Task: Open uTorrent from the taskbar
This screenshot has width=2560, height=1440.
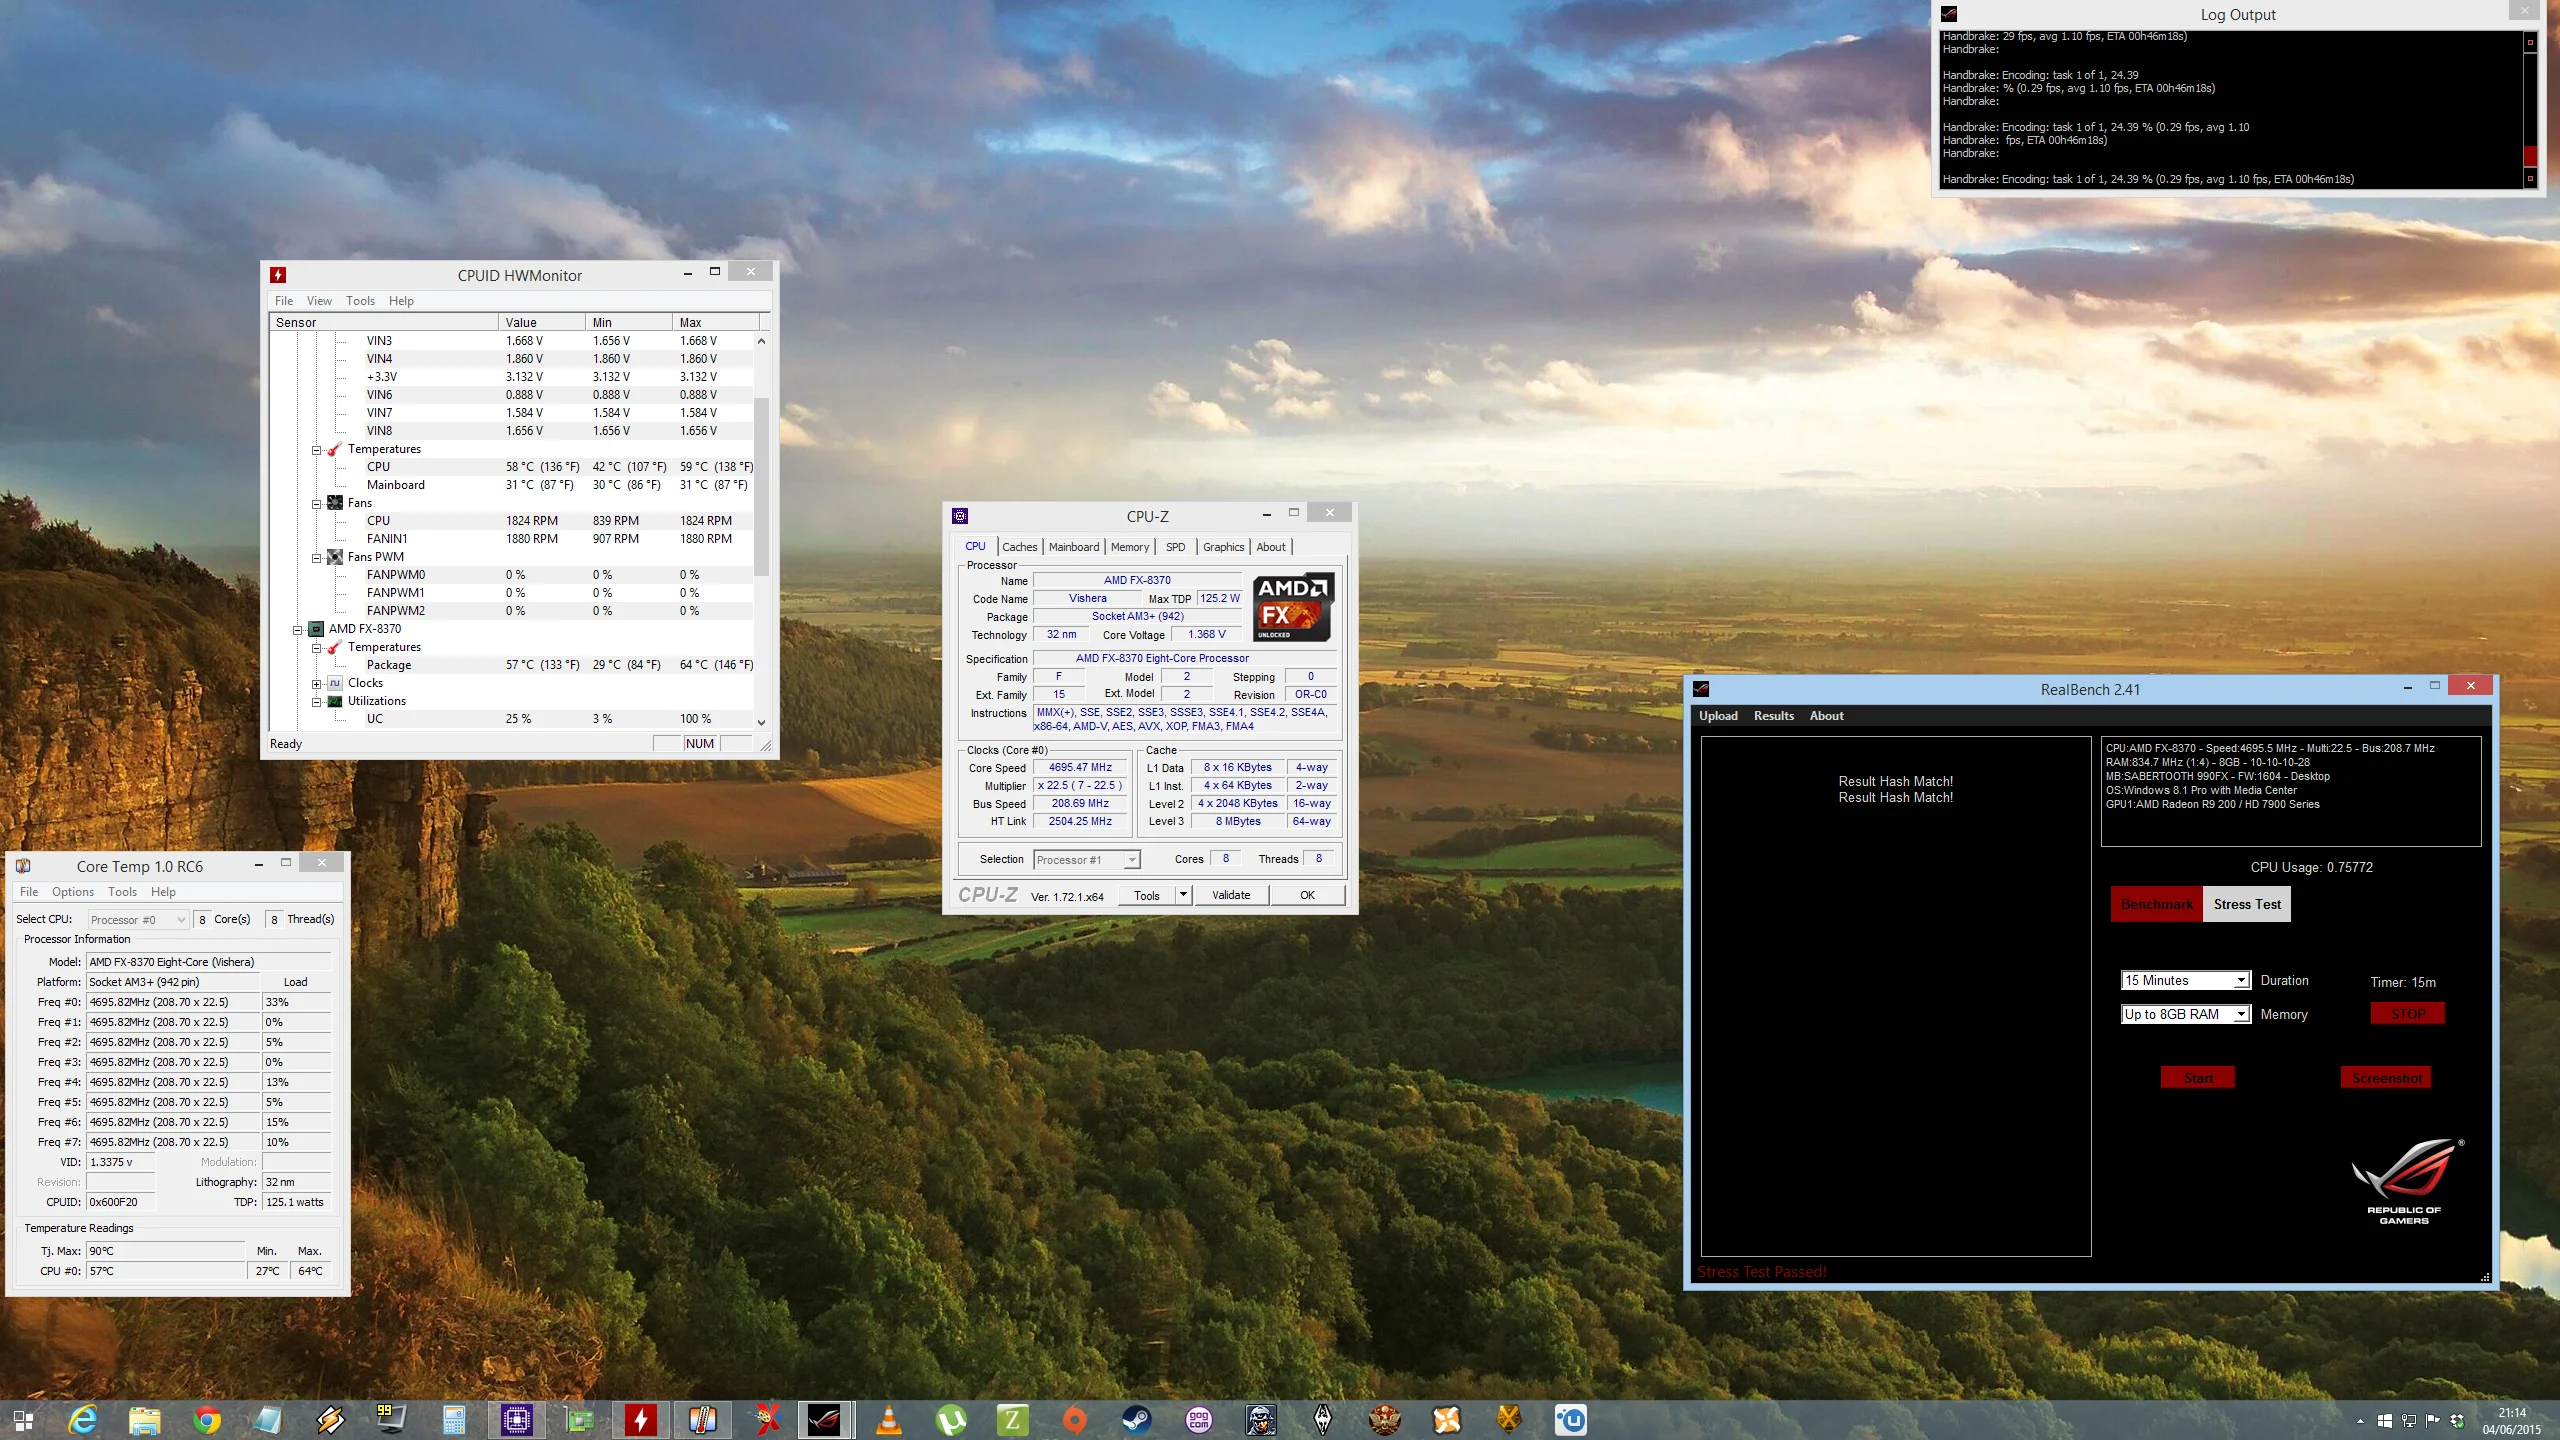Action: click(951, 1419)
